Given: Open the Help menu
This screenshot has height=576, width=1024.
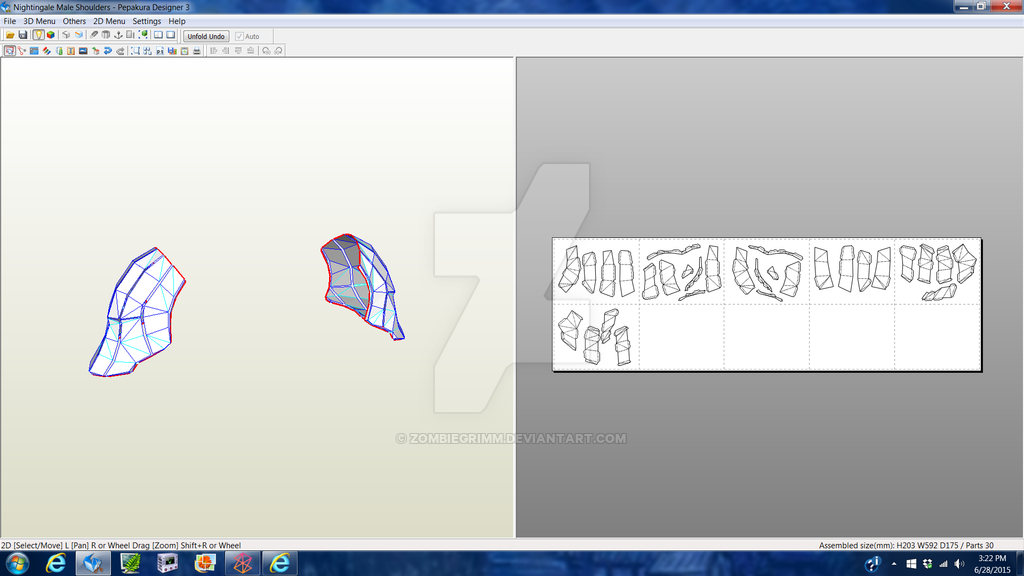Looking at the screenshot, I should coord(177,21).
